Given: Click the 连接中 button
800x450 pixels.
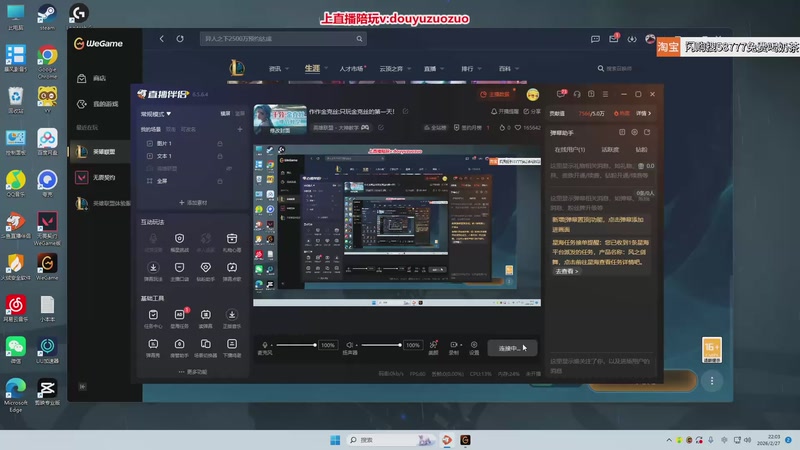Looking at the screenshot, I should pos(512,348).
